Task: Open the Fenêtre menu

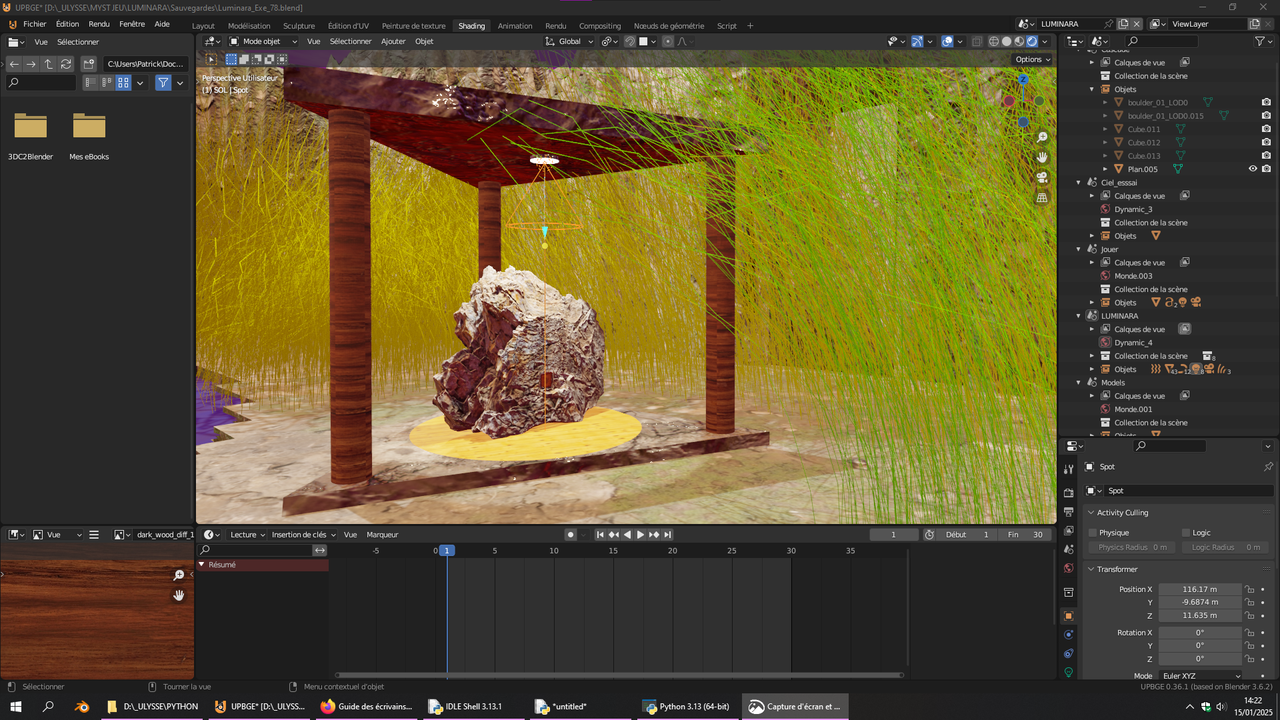Action: (x=132, y=24)
